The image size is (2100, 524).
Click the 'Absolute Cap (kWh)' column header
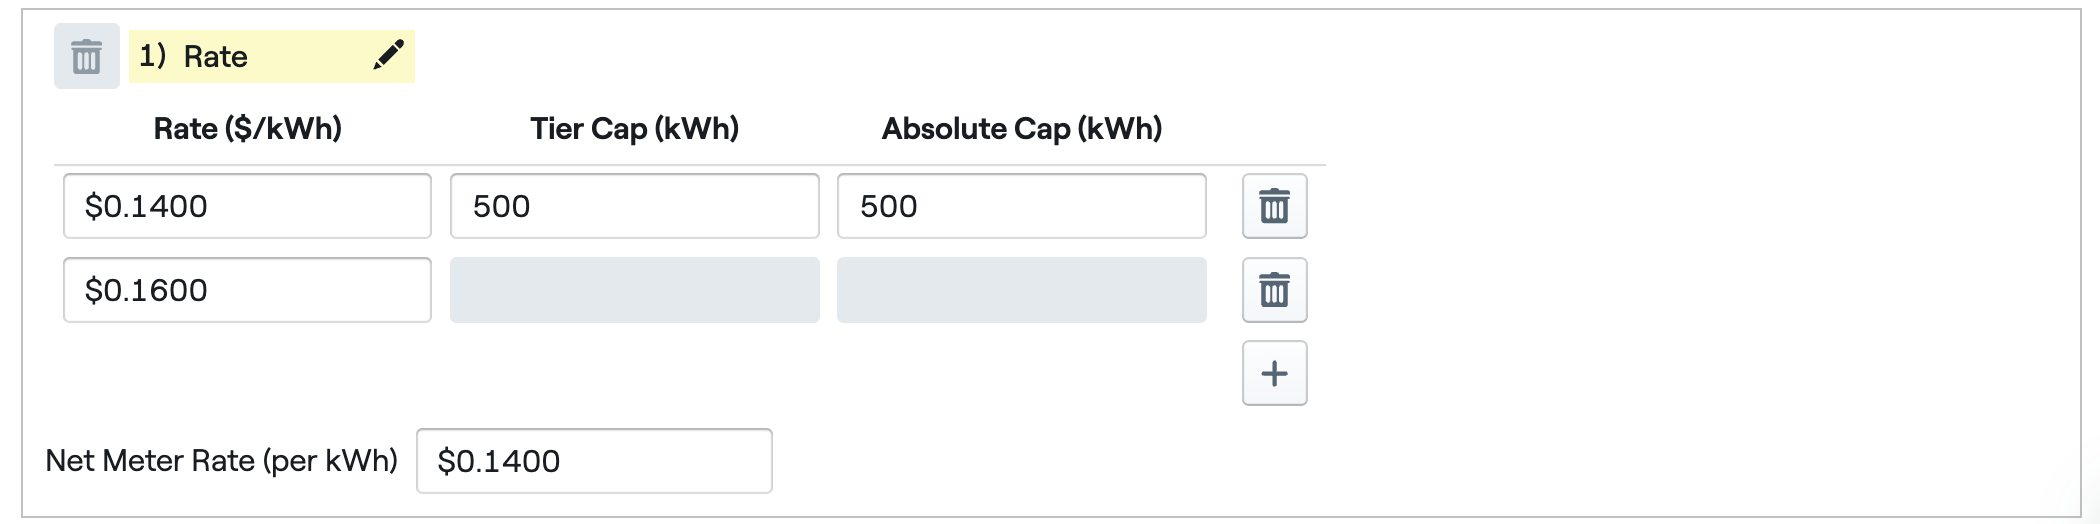1021,129
